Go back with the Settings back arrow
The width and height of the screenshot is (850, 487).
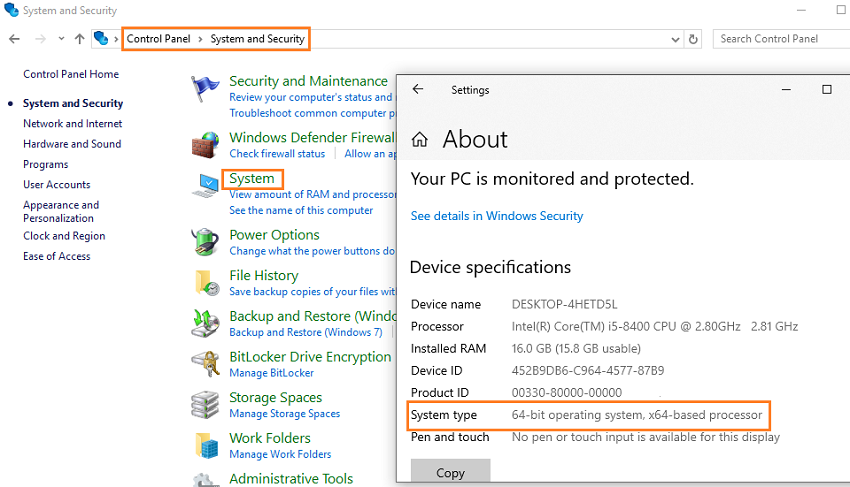click(x=417, y=89)
